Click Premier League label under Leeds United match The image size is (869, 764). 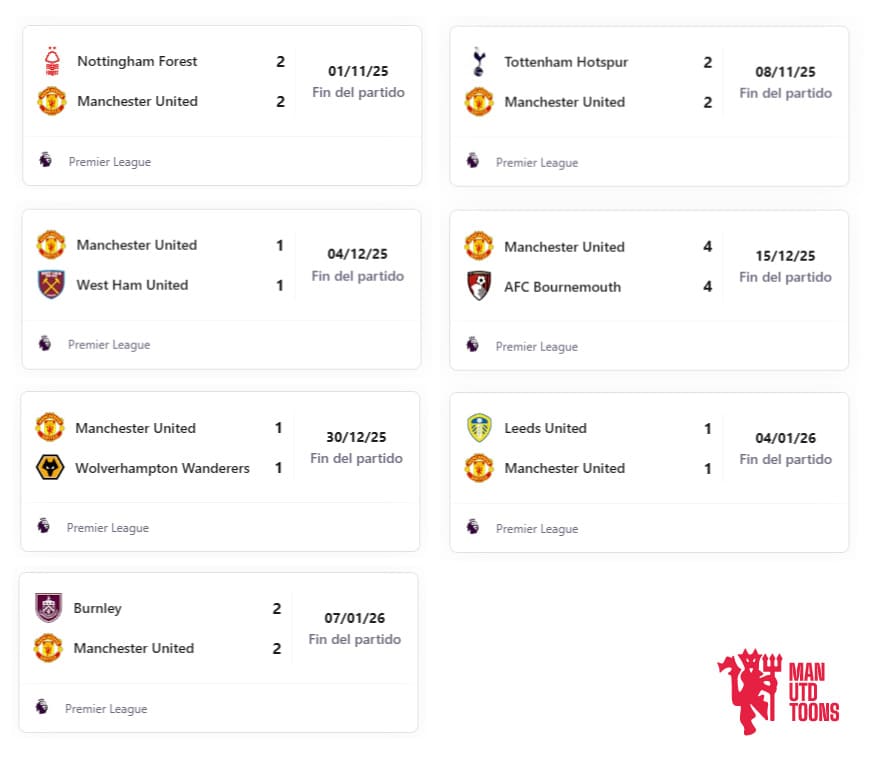[x=537, y=529]
